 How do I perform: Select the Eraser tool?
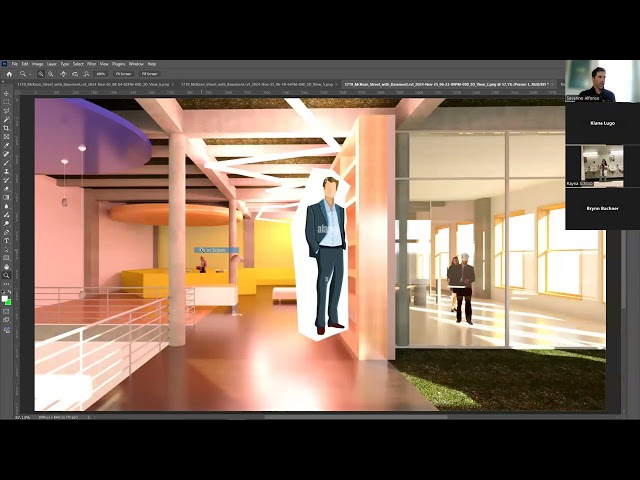[x=7, y=189]
